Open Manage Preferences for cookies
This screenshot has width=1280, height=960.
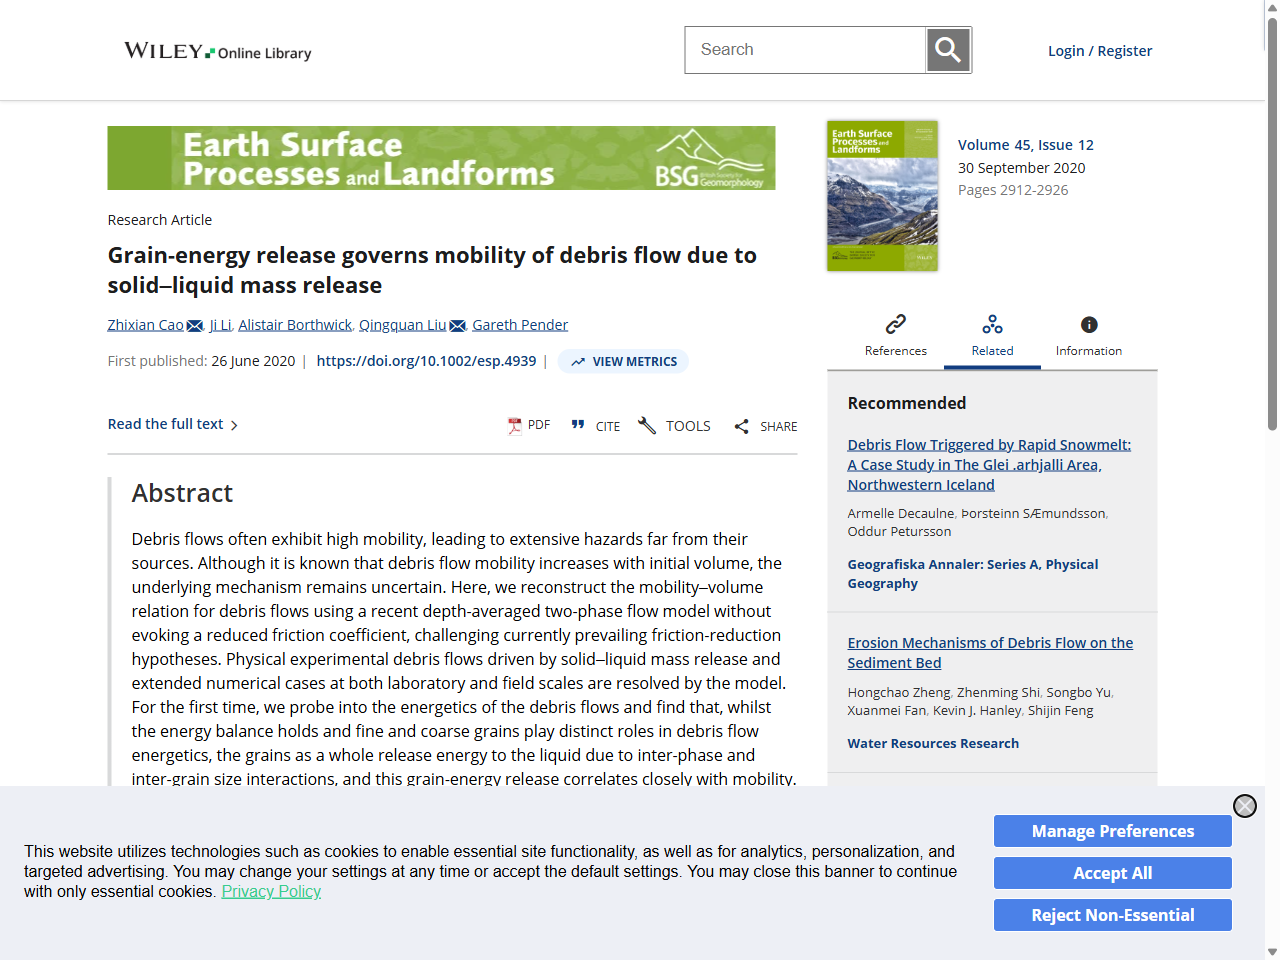click(1112, 831)
